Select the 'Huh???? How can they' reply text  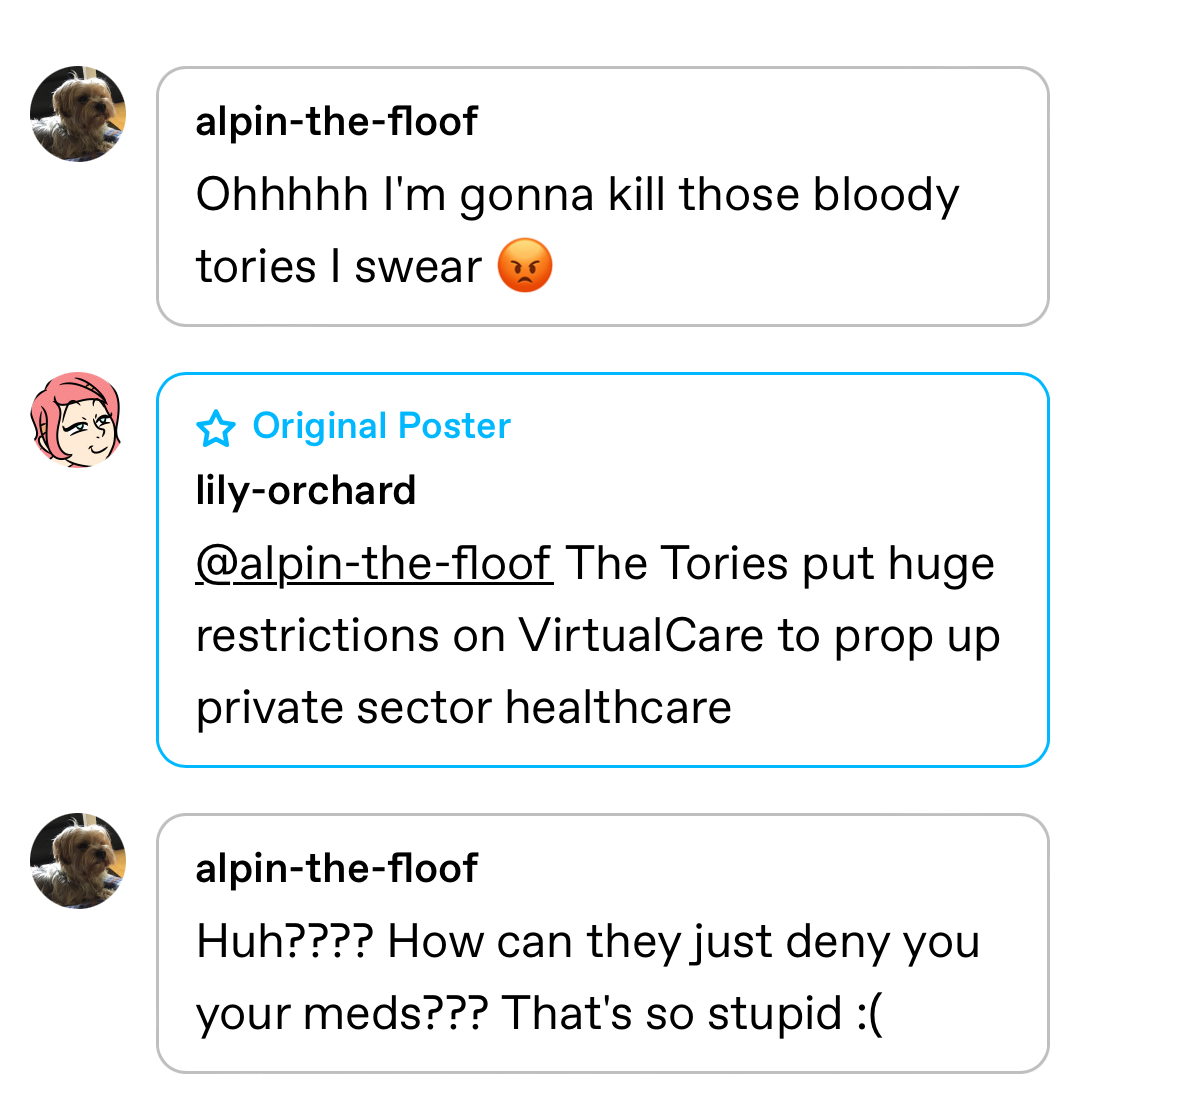pos(588,977)
